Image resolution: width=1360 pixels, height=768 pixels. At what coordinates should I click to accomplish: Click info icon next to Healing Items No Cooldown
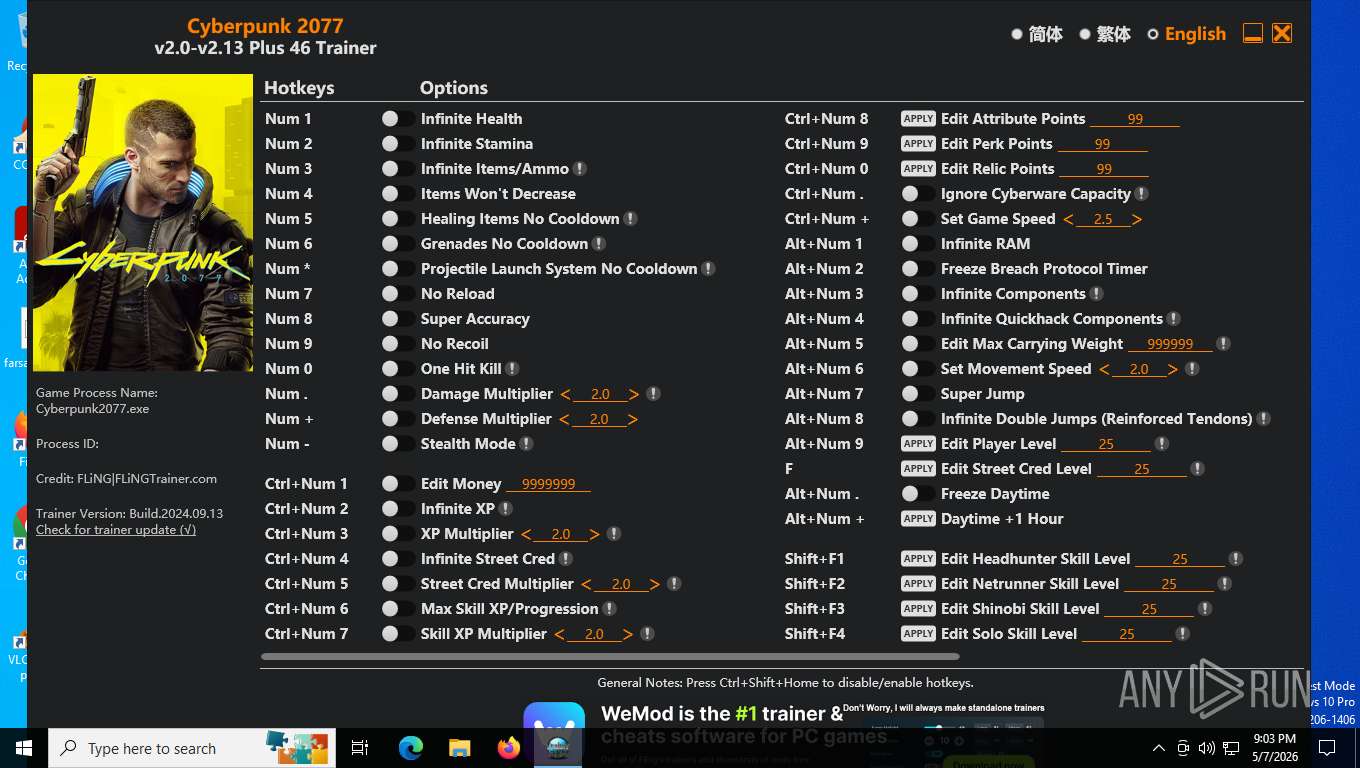click(631, 219)
